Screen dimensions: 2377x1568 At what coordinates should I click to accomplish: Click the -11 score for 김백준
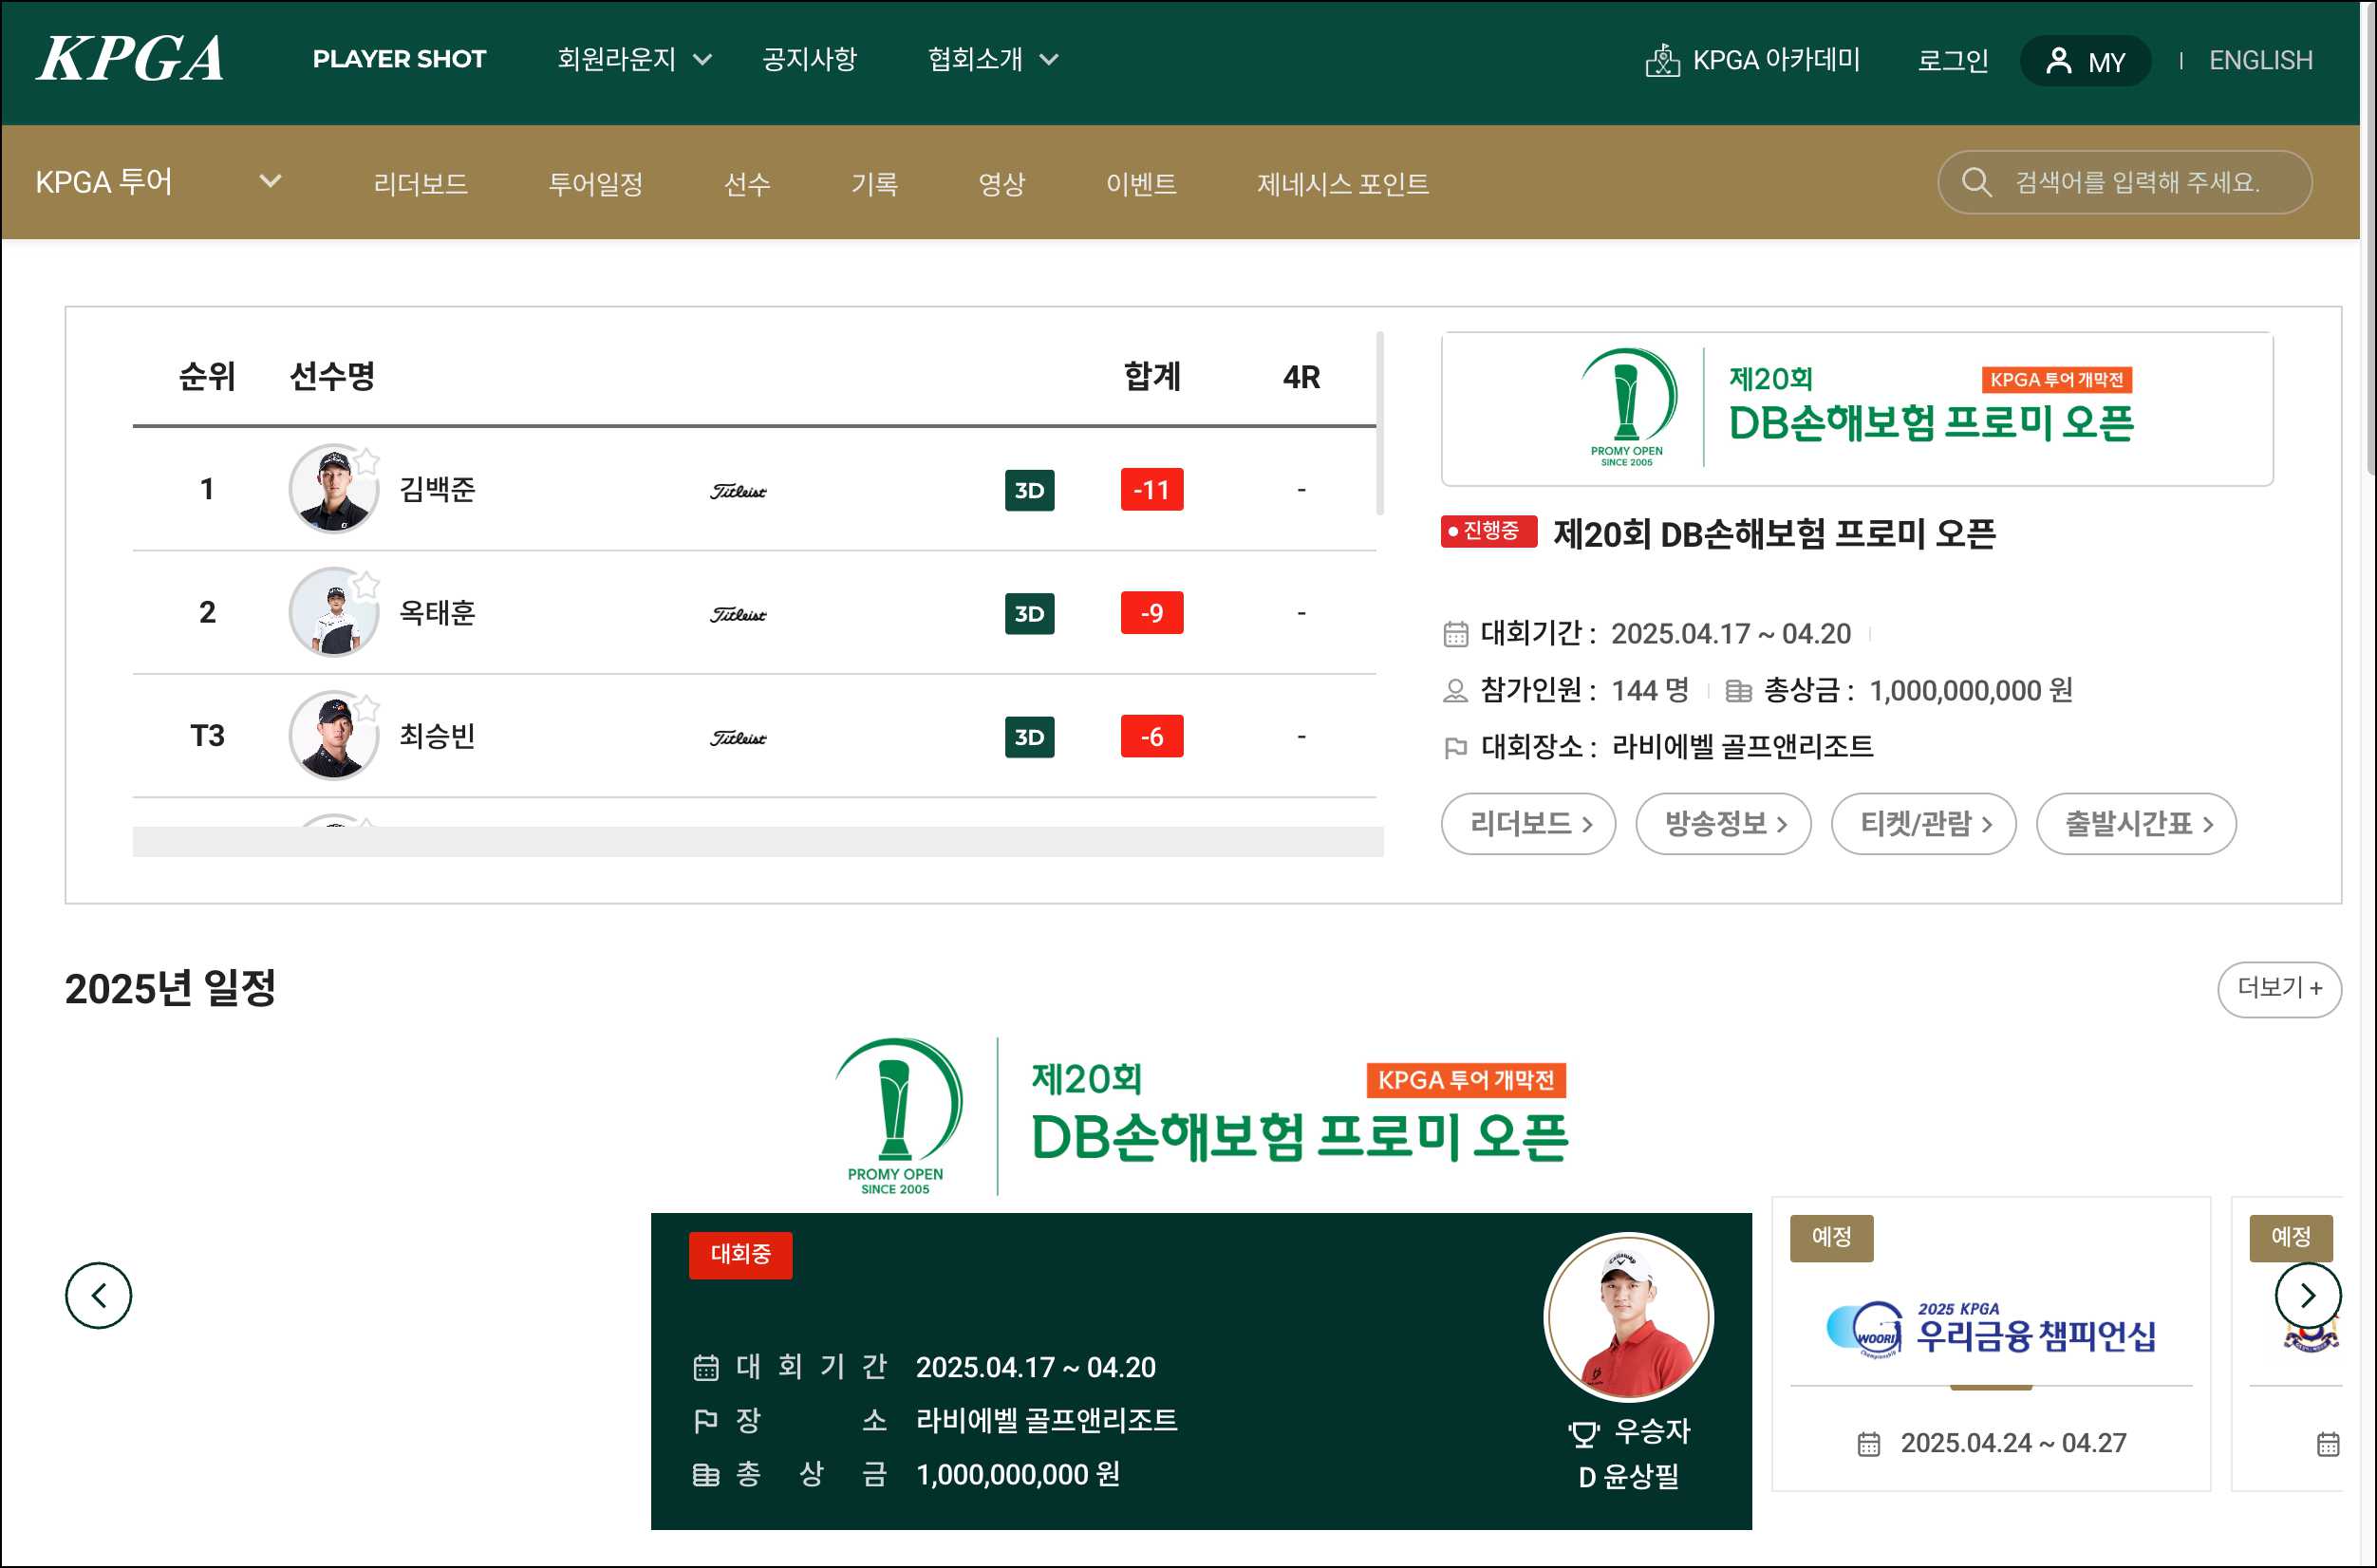[x=1152, y=490]
